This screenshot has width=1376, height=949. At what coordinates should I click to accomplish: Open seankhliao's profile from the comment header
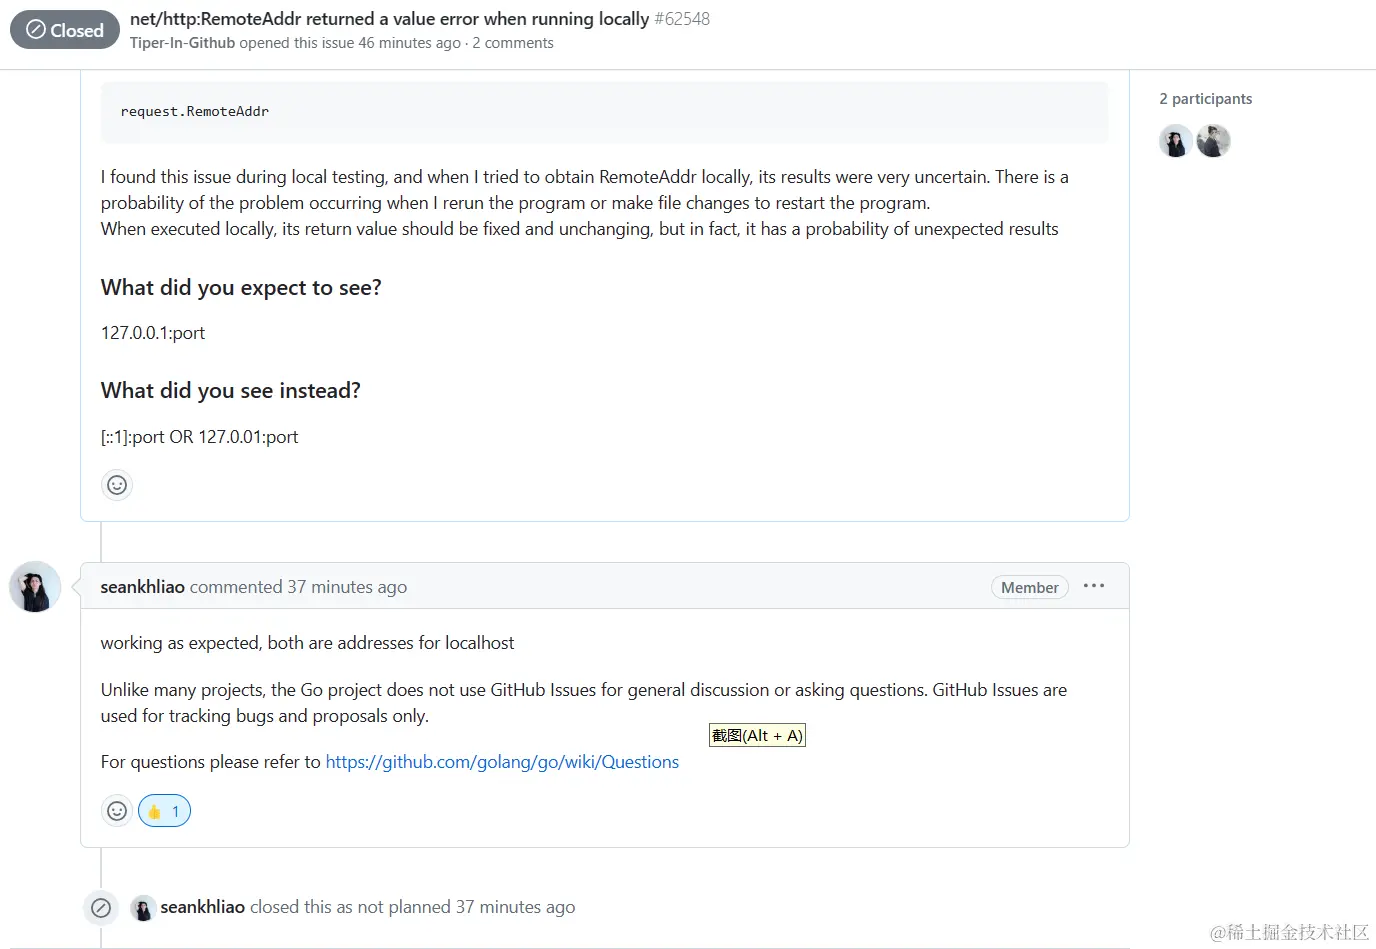(x=142, y=587)
